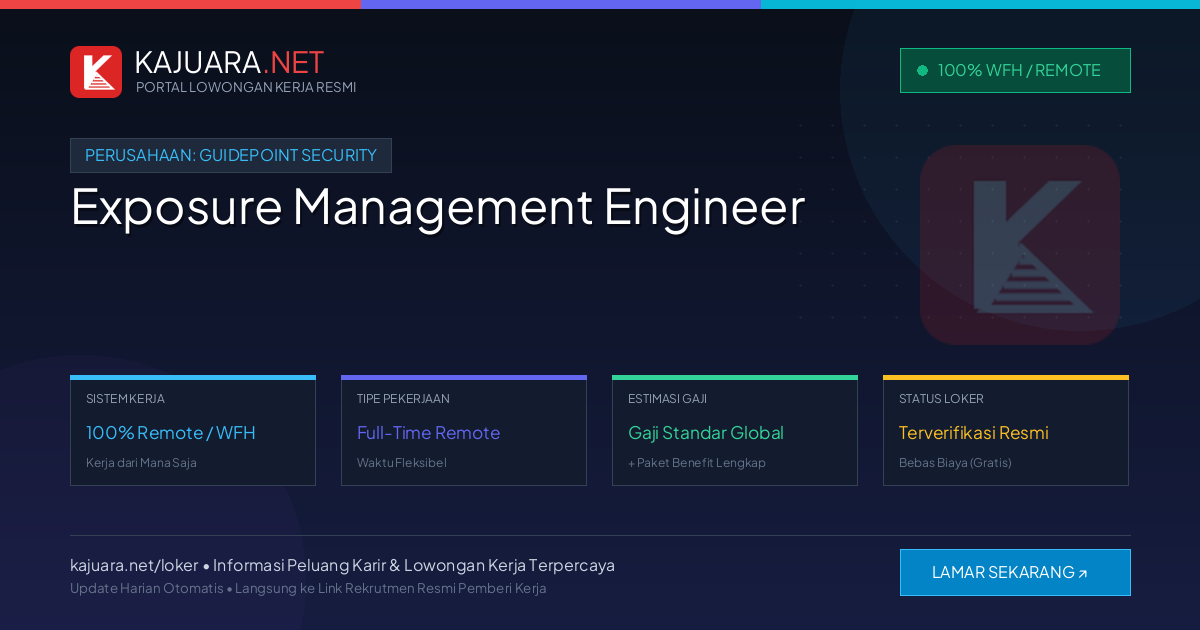Click the Kerja dari Mana Saja text

click(141, 463)
